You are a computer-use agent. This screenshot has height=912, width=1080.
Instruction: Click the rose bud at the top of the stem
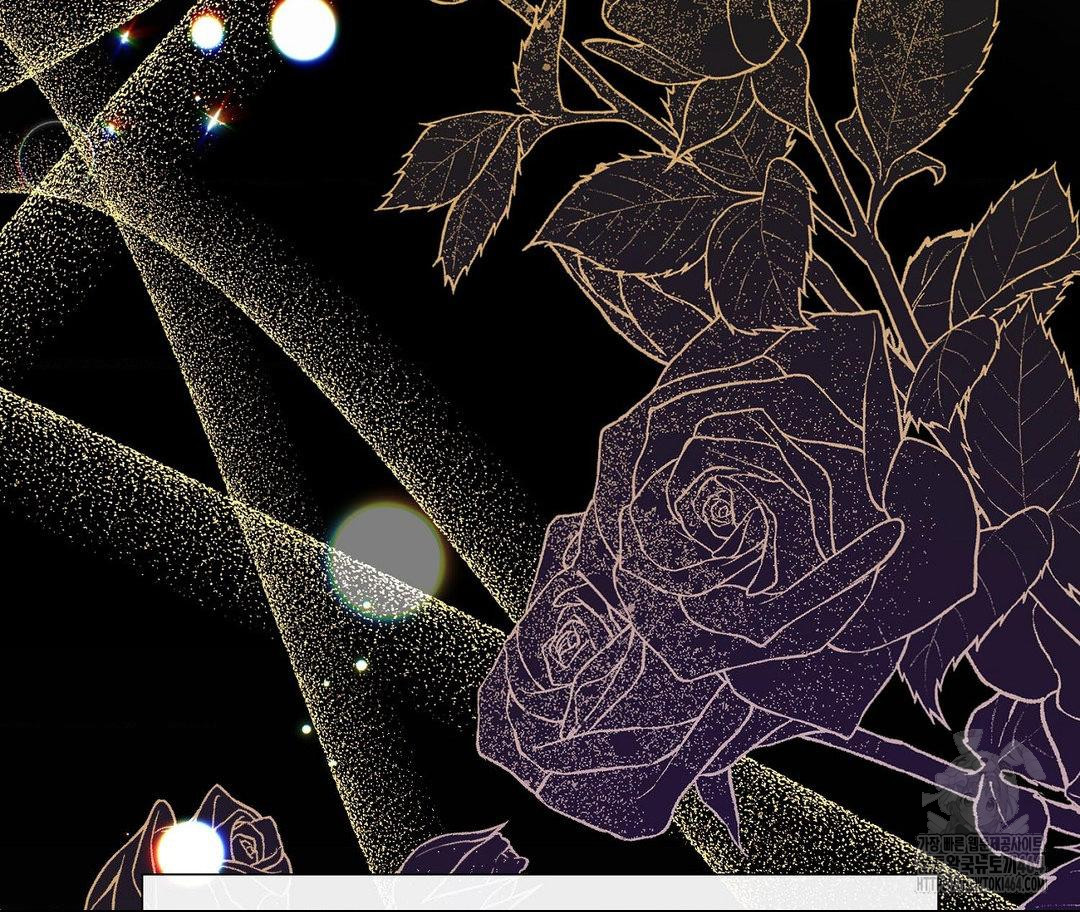pos(740,40)
